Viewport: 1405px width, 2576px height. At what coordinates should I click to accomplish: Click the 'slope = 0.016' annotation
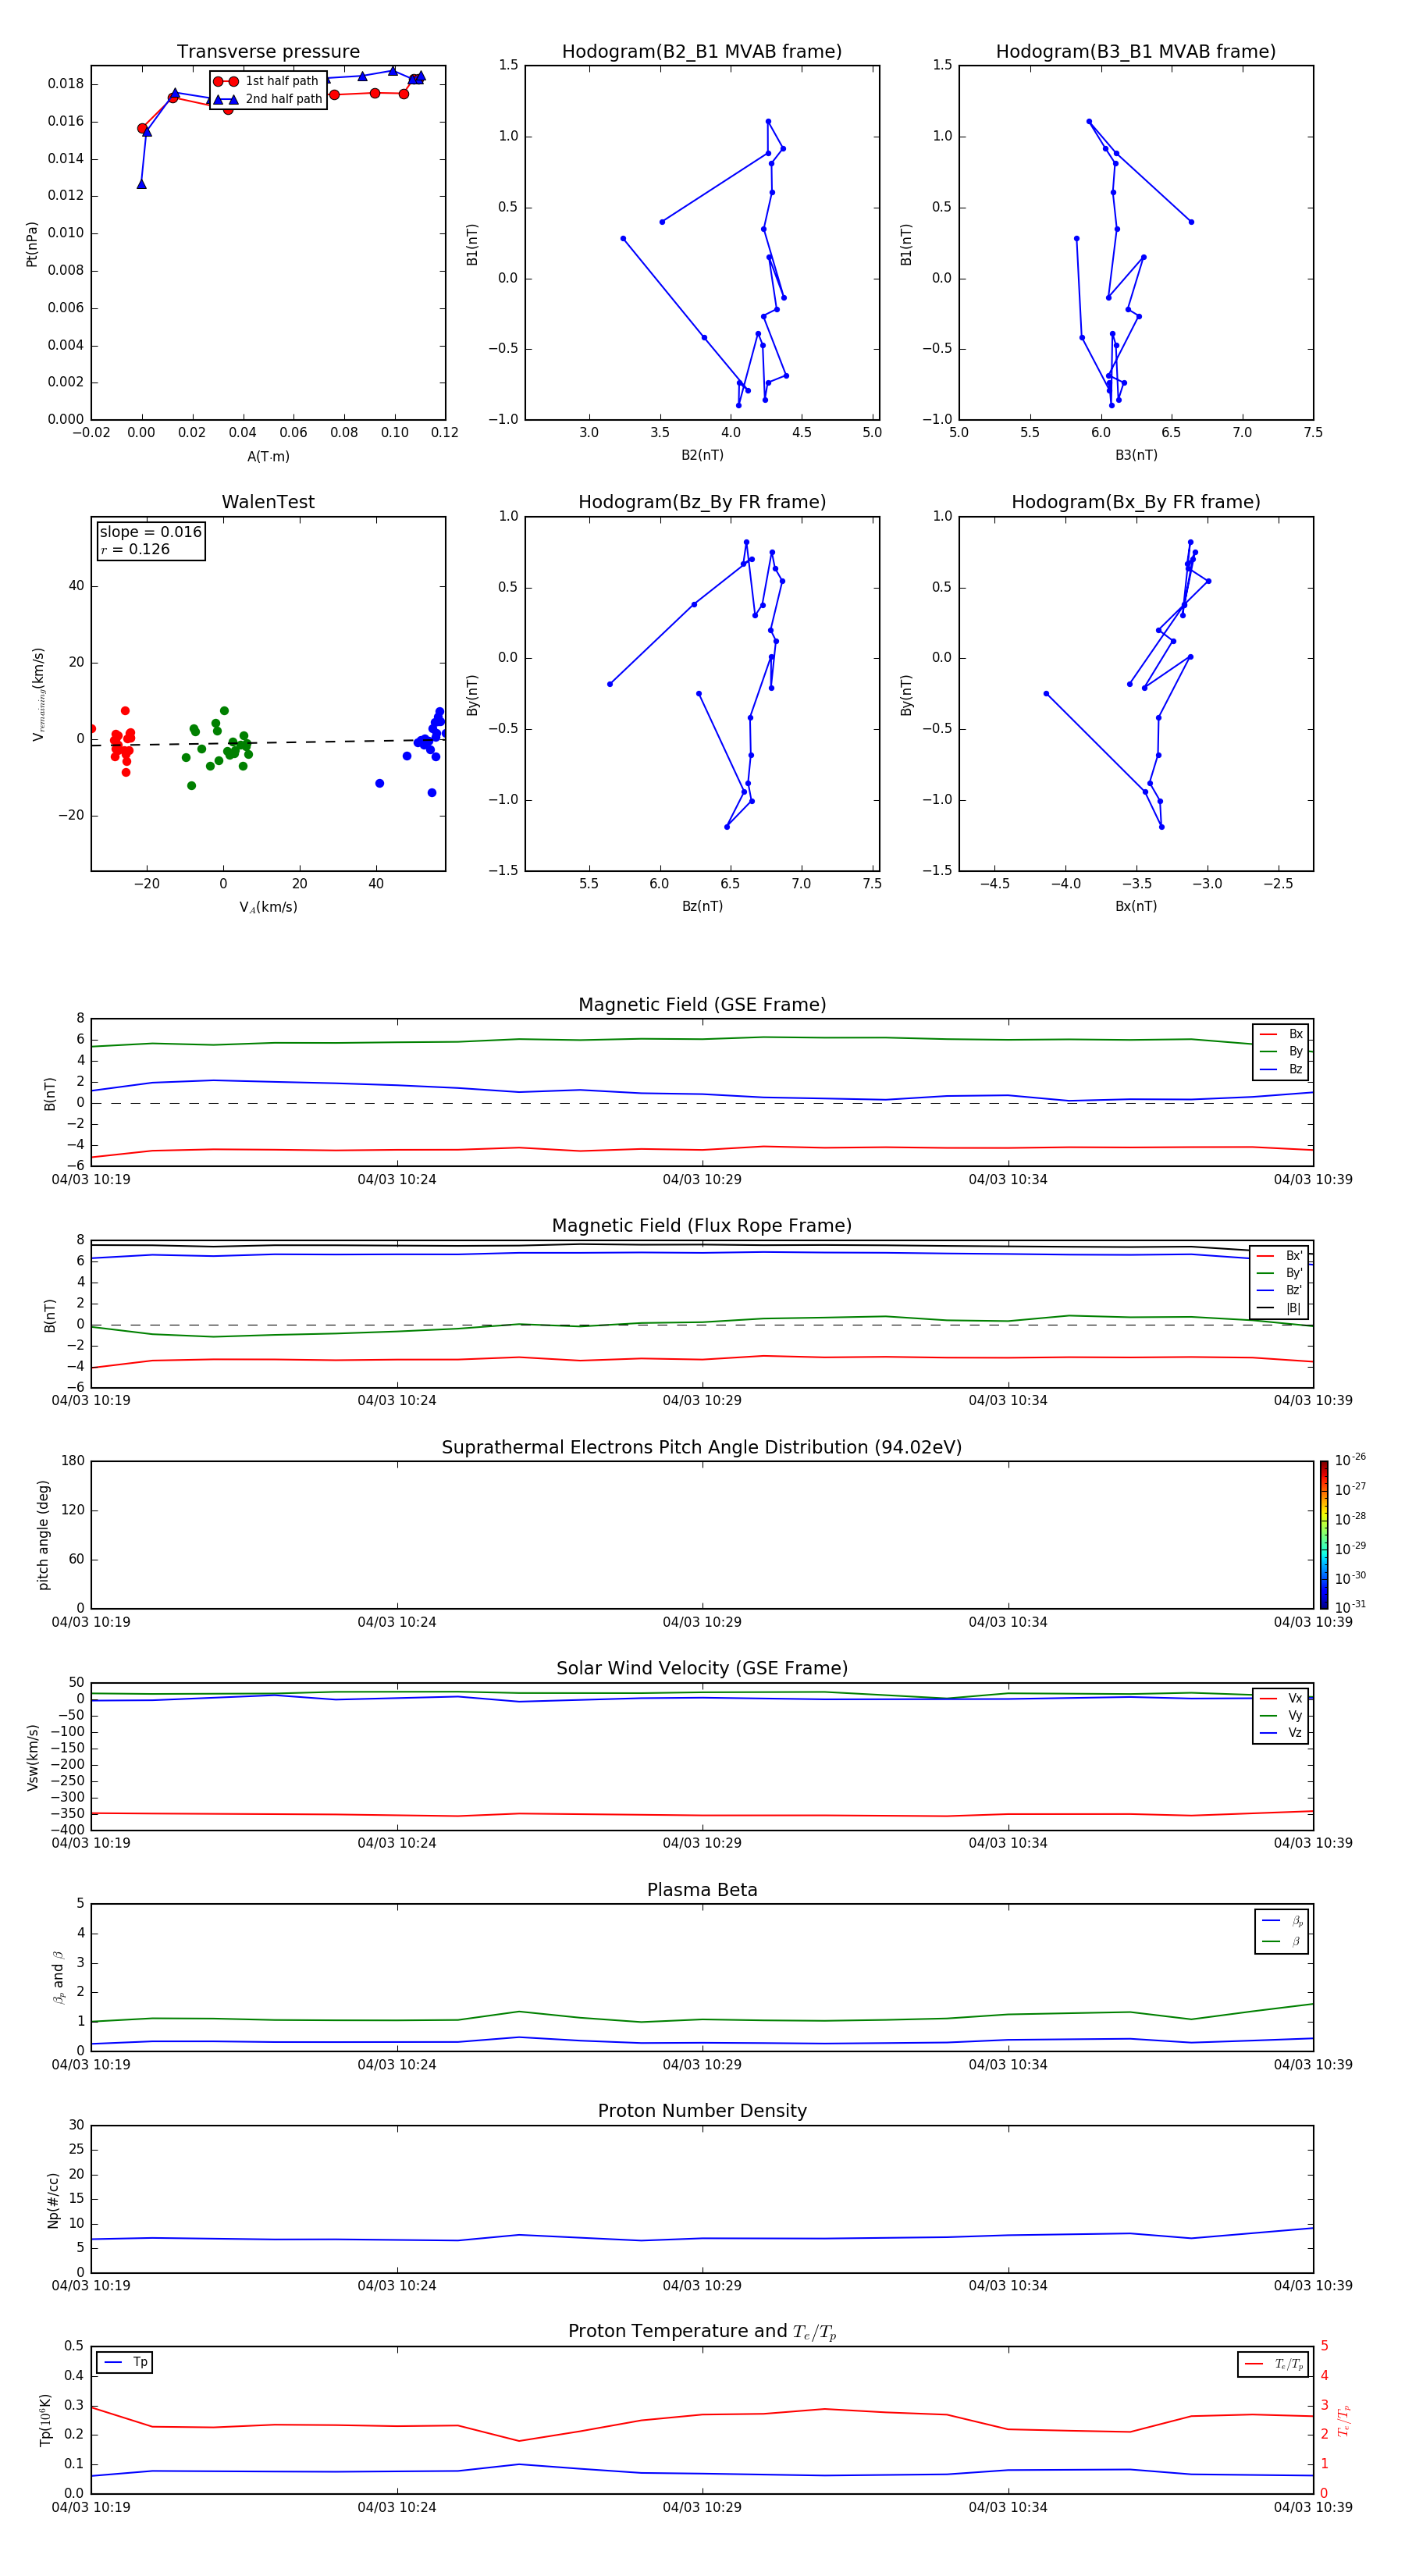pos(151,532)
